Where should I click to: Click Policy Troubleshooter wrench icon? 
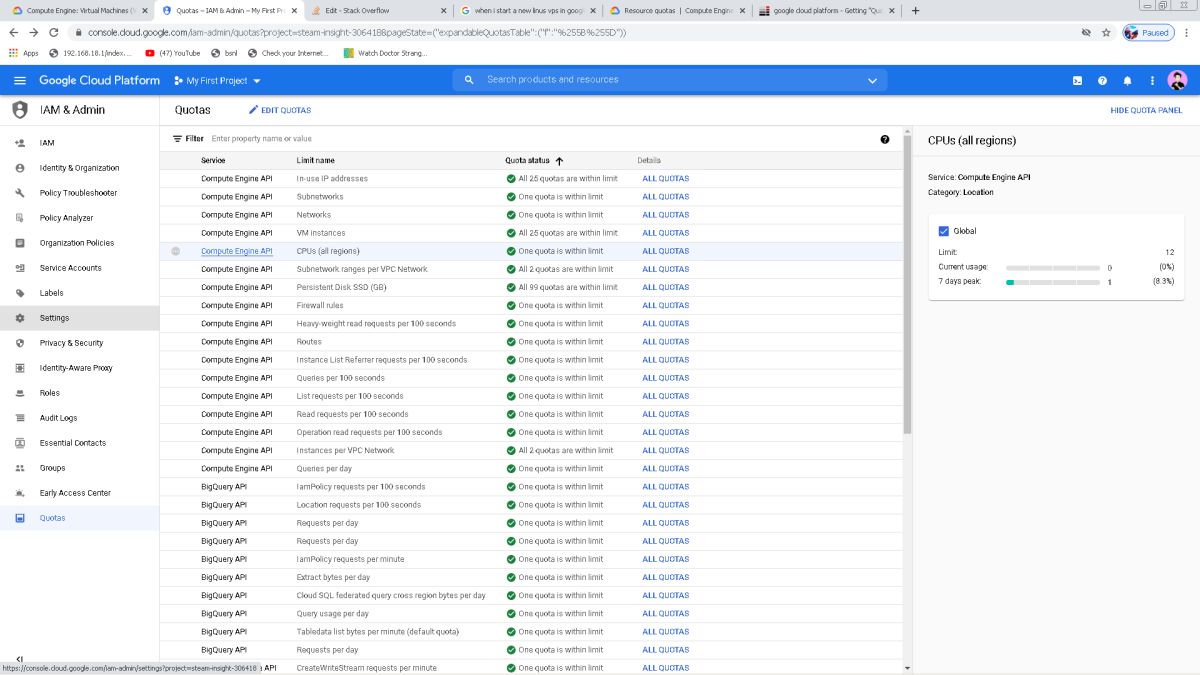tap(20, 193)
